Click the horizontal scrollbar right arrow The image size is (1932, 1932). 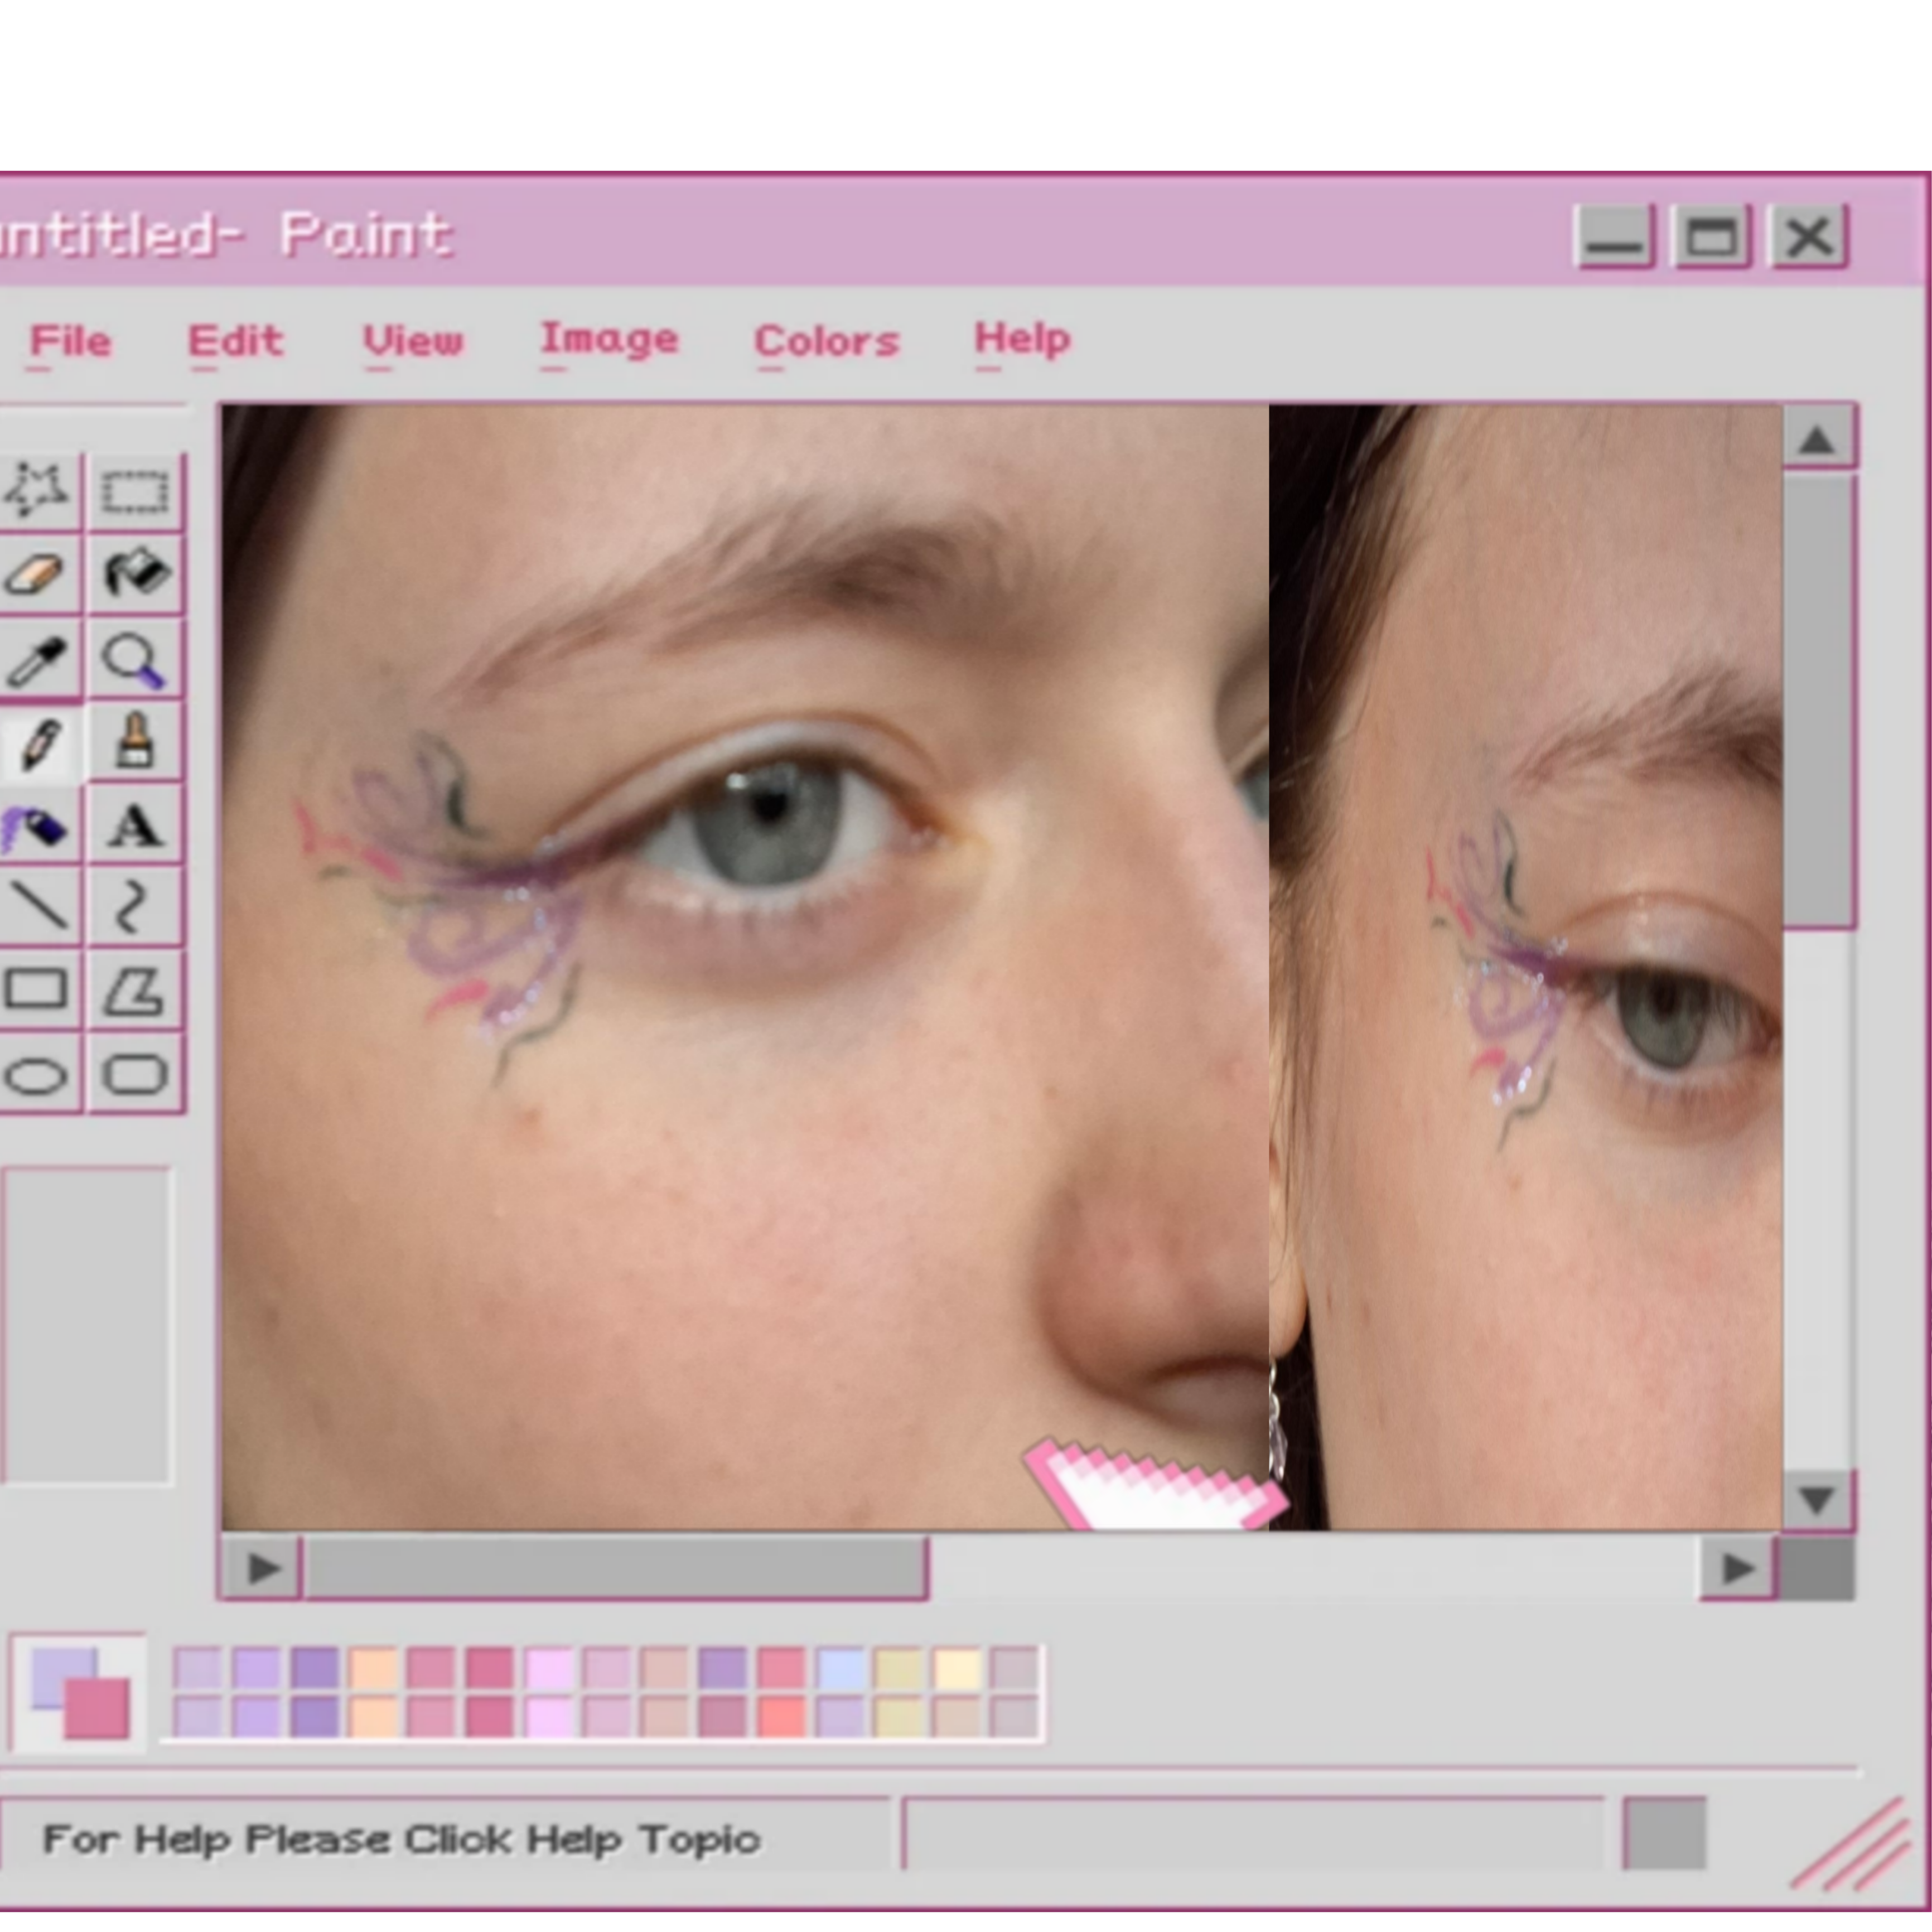[1738, 1568]
